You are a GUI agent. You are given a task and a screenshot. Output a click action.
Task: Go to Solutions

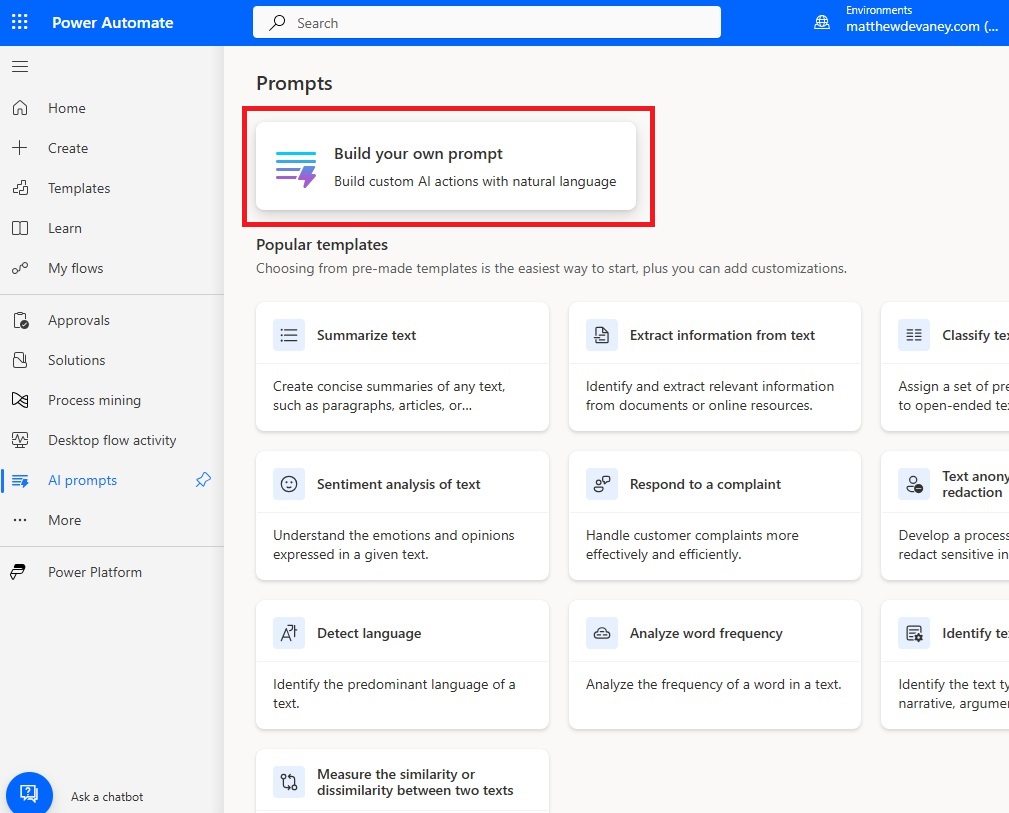coord(77,360)
